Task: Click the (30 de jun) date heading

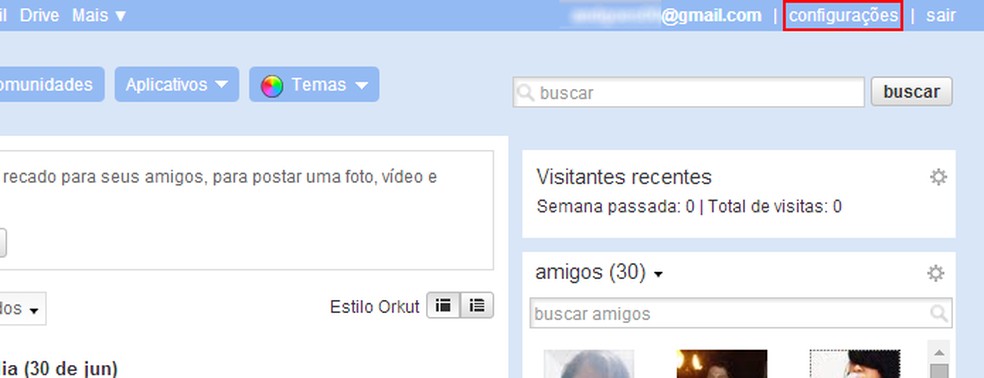Action: [70, 369]
